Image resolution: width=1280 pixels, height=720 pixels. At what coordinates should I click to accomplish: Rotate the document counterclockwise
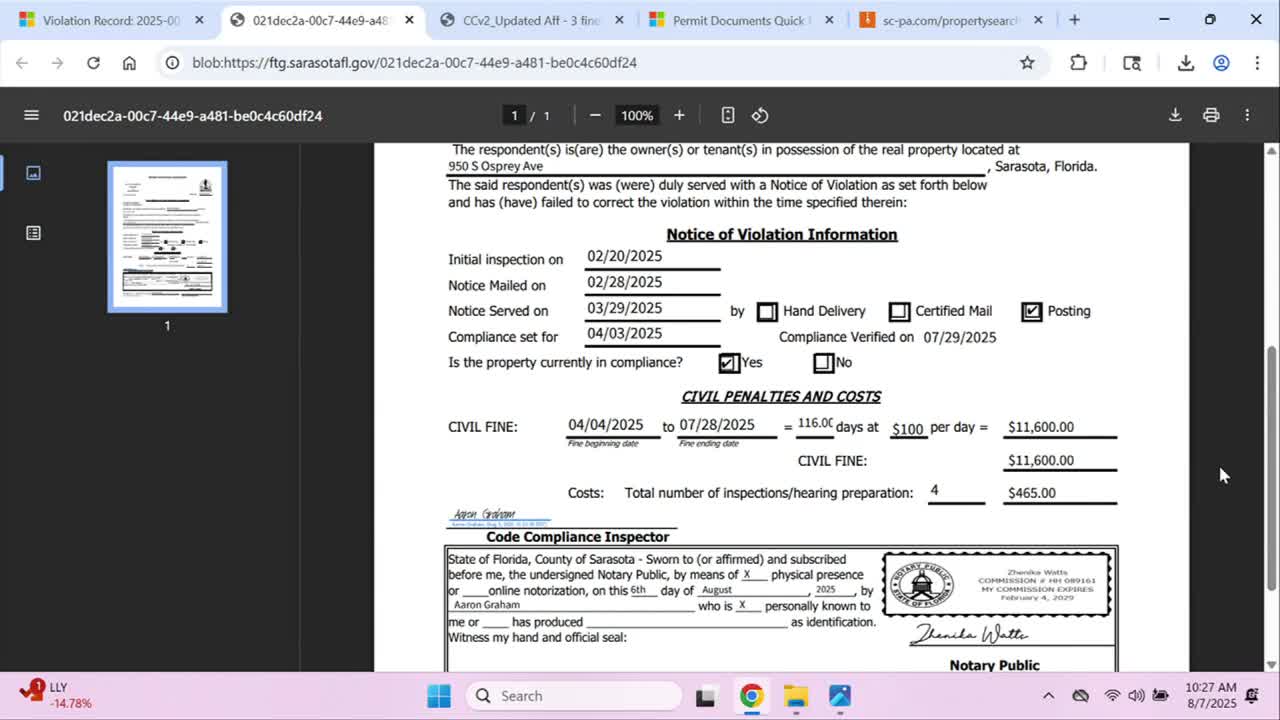coord(760,115)
